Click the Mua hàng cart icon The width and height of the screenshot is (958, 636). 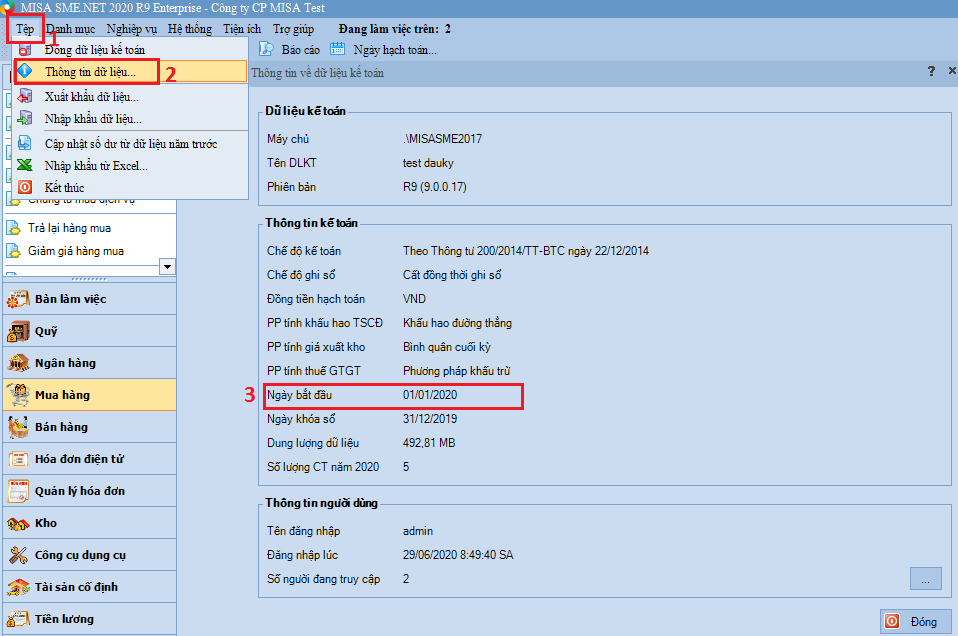[18, 395]
